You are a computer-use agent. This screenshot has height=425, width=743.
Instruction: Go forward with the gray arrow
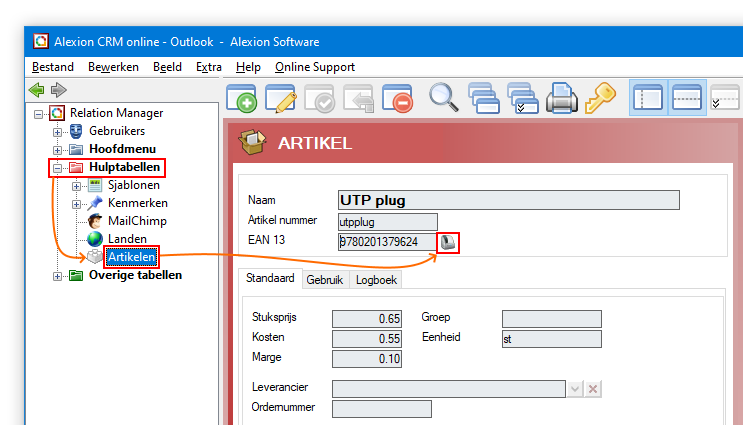[x=59, y=90]
